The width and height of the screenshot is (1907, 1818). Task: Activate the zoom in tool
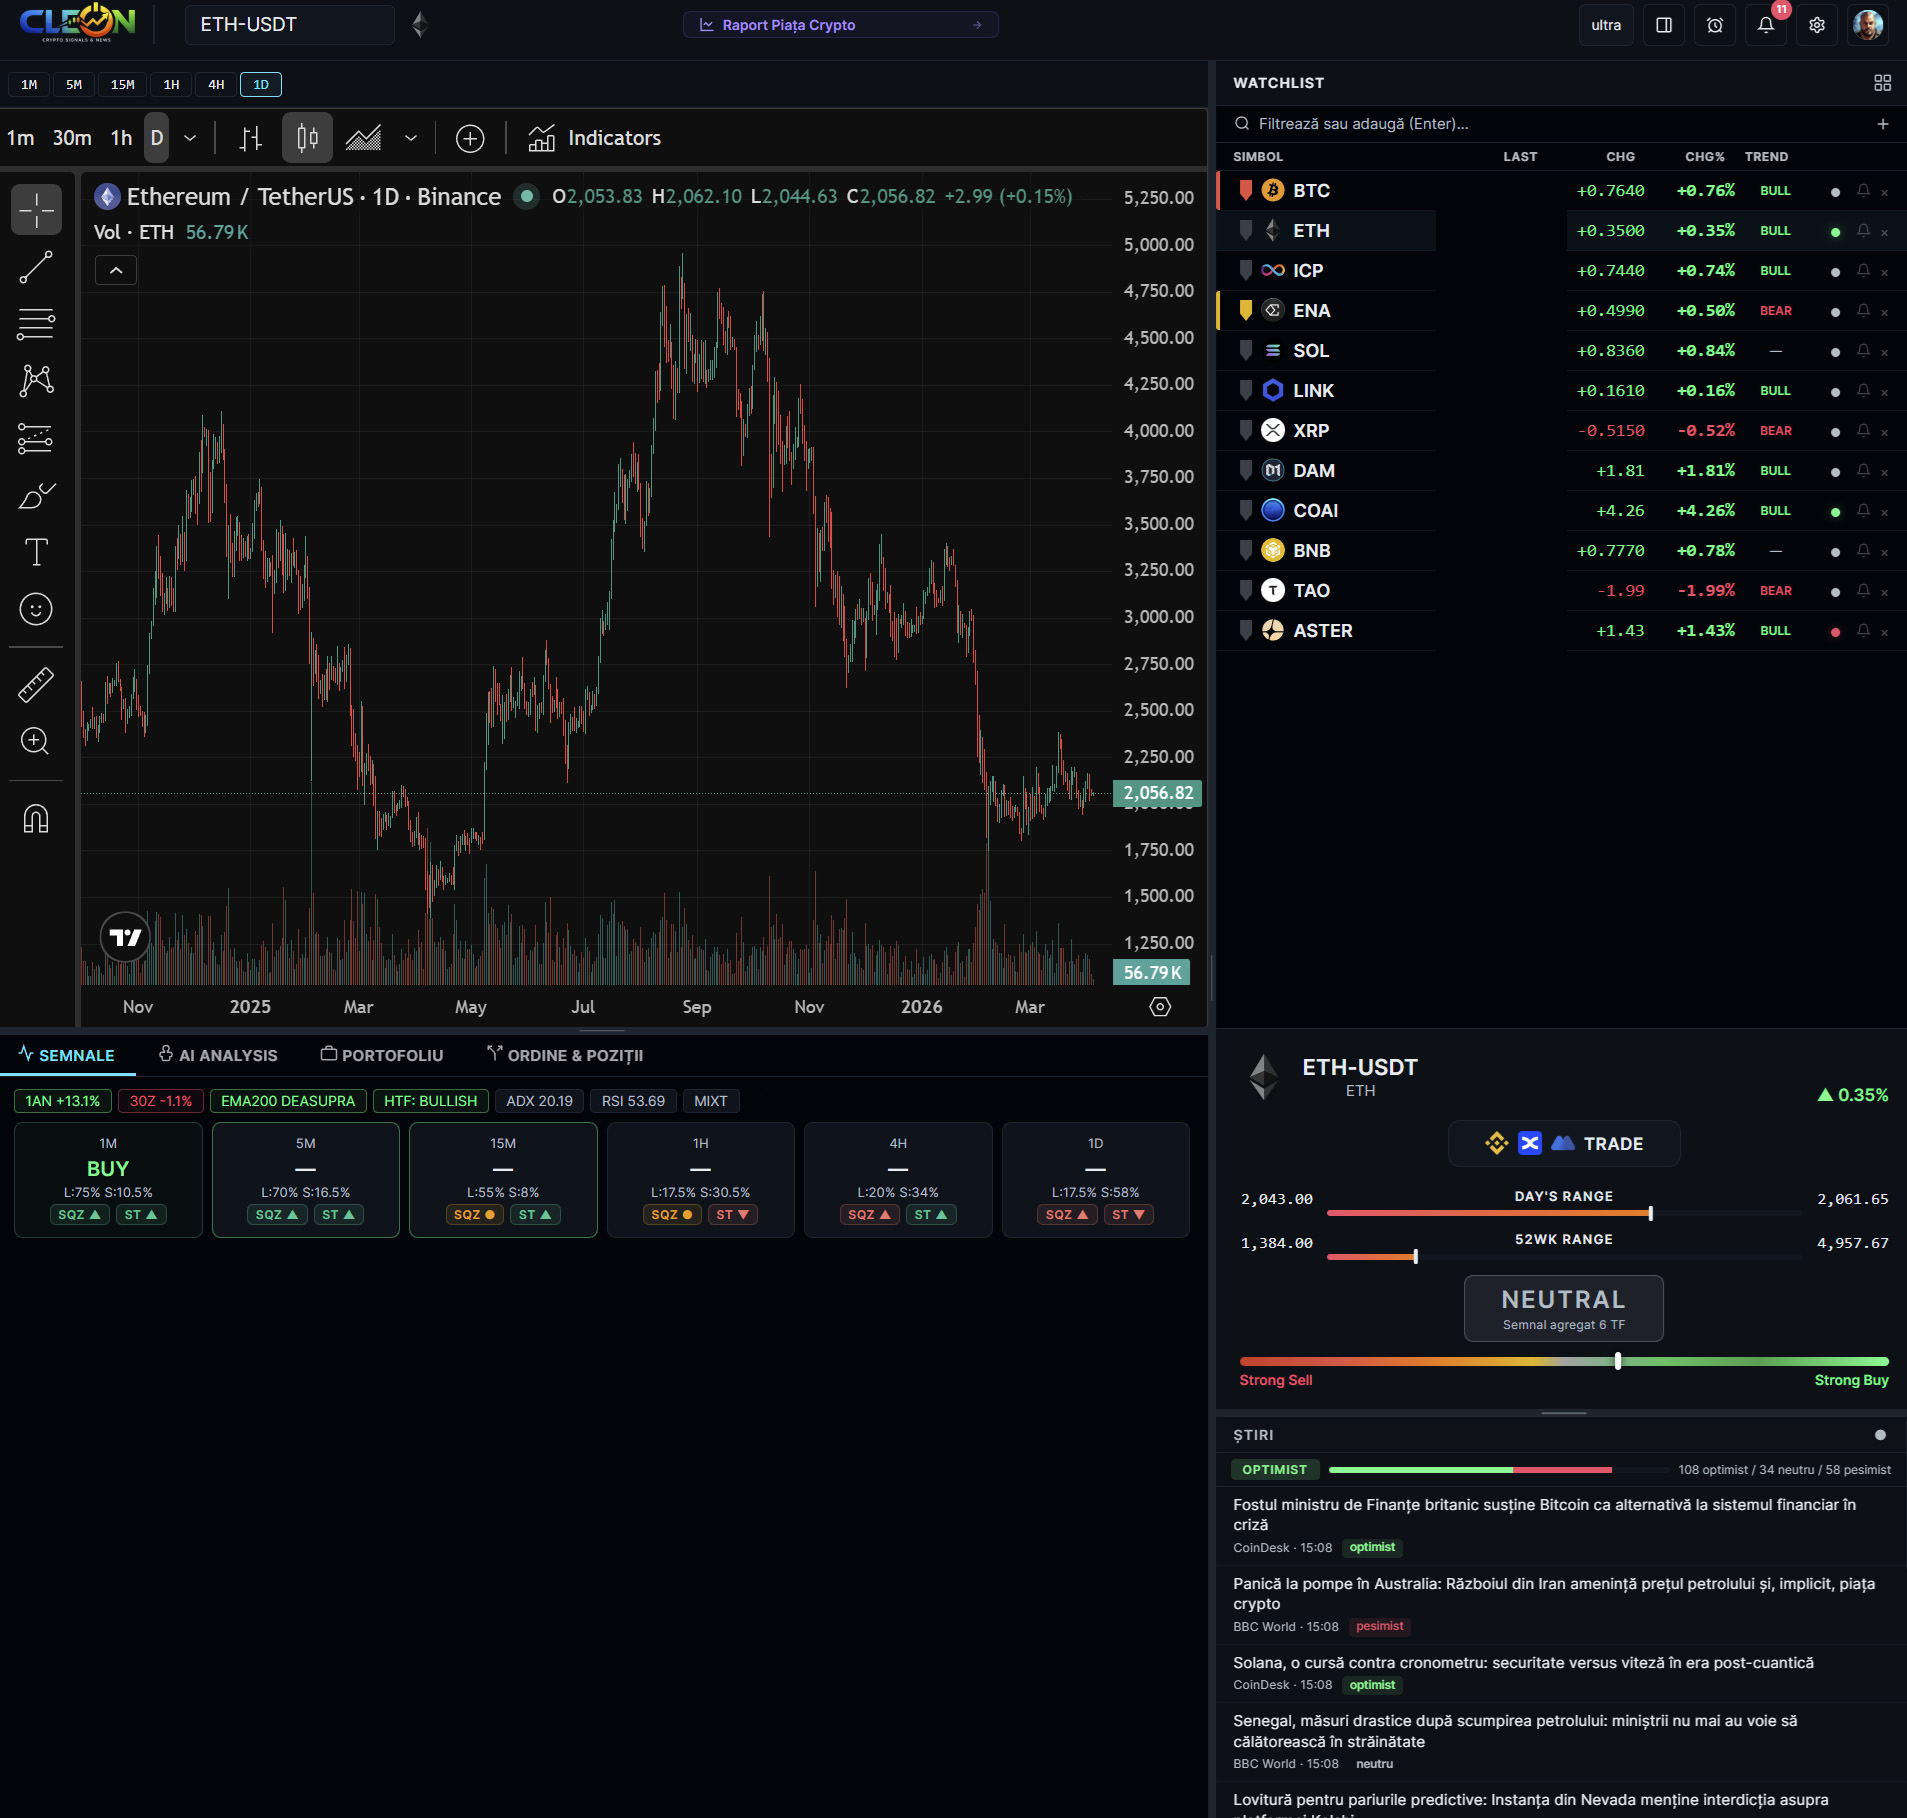click(x=36, y=741)
